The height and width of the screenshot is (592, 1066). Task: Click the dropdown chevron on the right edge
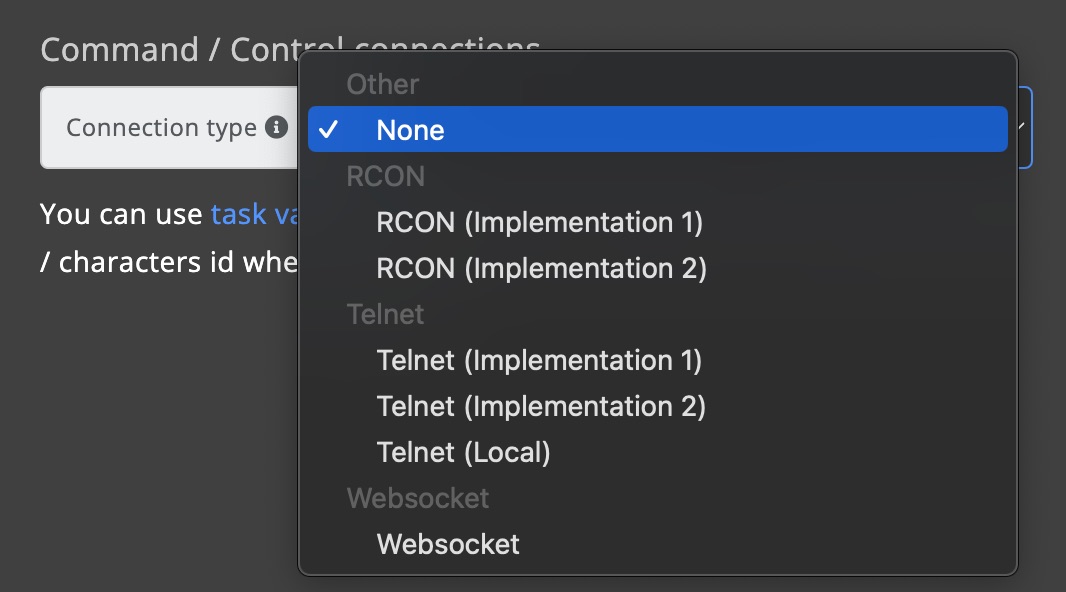[x=1021, y=127]
